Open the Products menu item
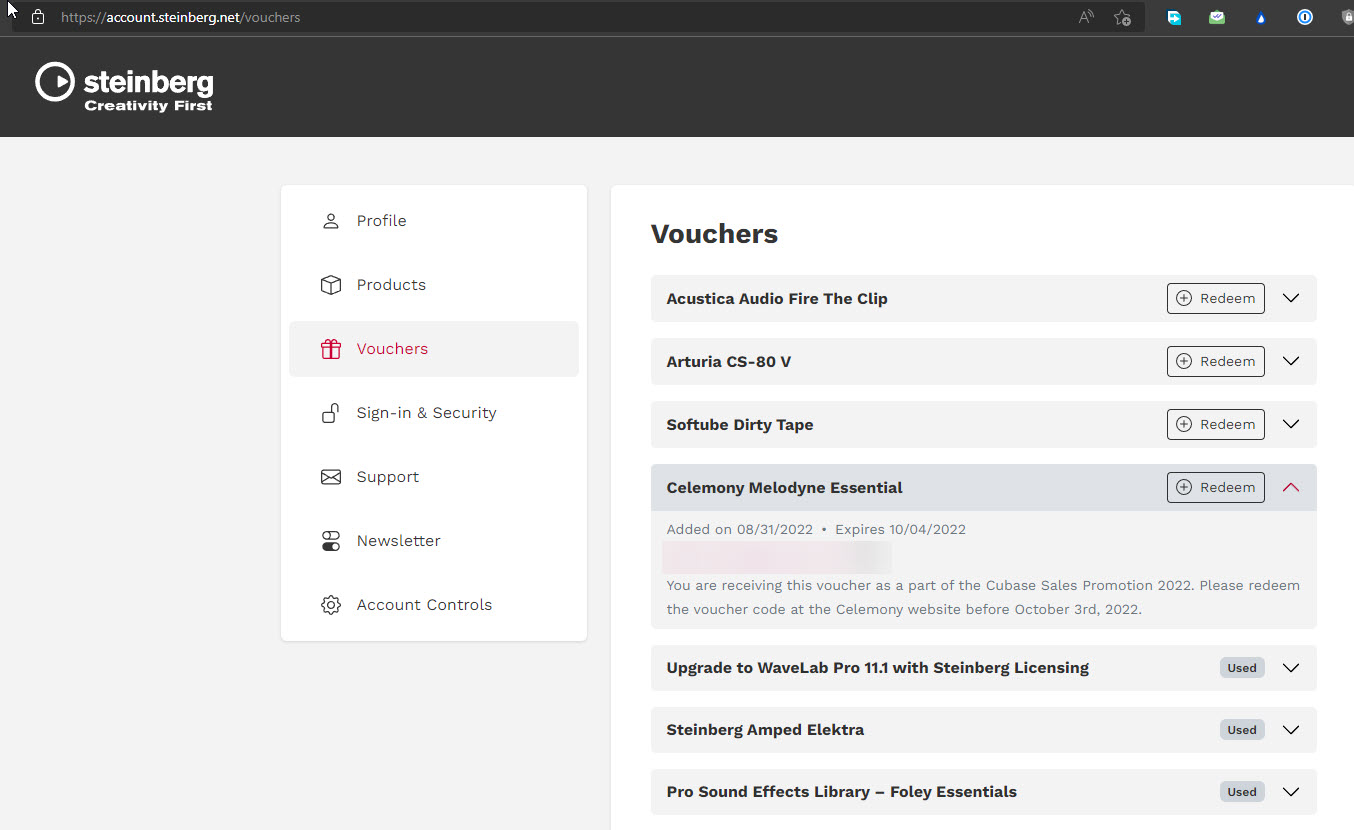The height and width of the screenshot is (830, 1354). point(391,285)
